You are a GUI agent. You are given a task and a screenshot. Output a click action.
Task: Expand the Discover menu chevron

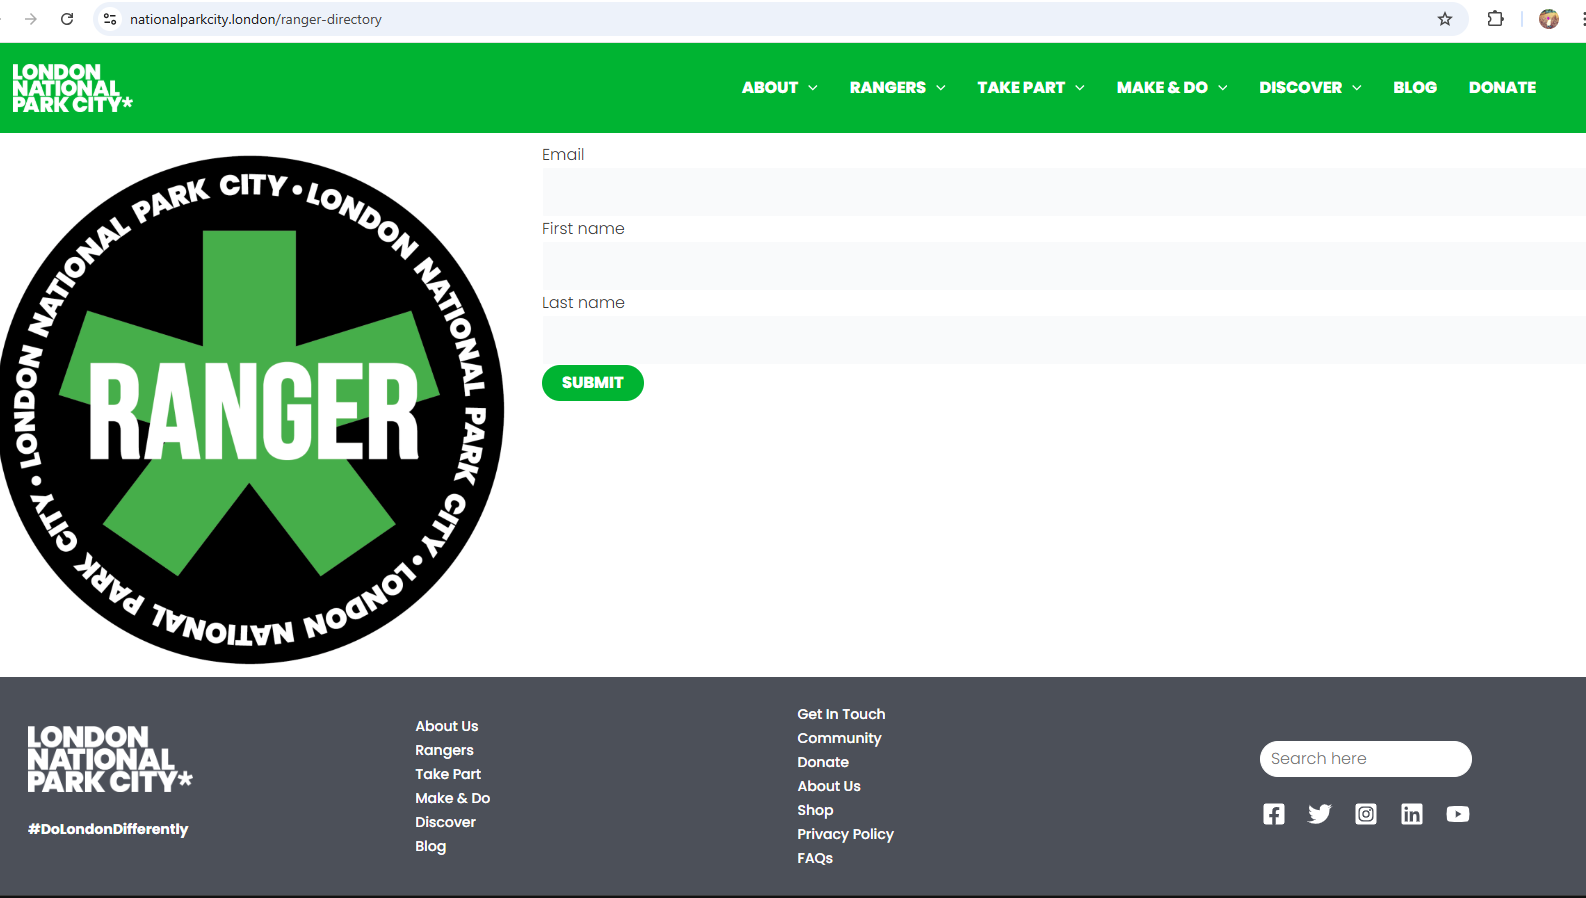[1357, 88]
